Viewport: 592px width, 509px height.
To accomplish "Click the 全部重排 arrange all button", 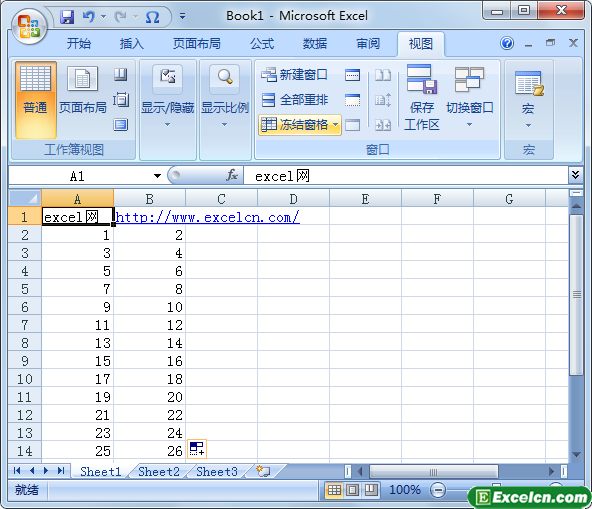I will [x=295, y=100].
